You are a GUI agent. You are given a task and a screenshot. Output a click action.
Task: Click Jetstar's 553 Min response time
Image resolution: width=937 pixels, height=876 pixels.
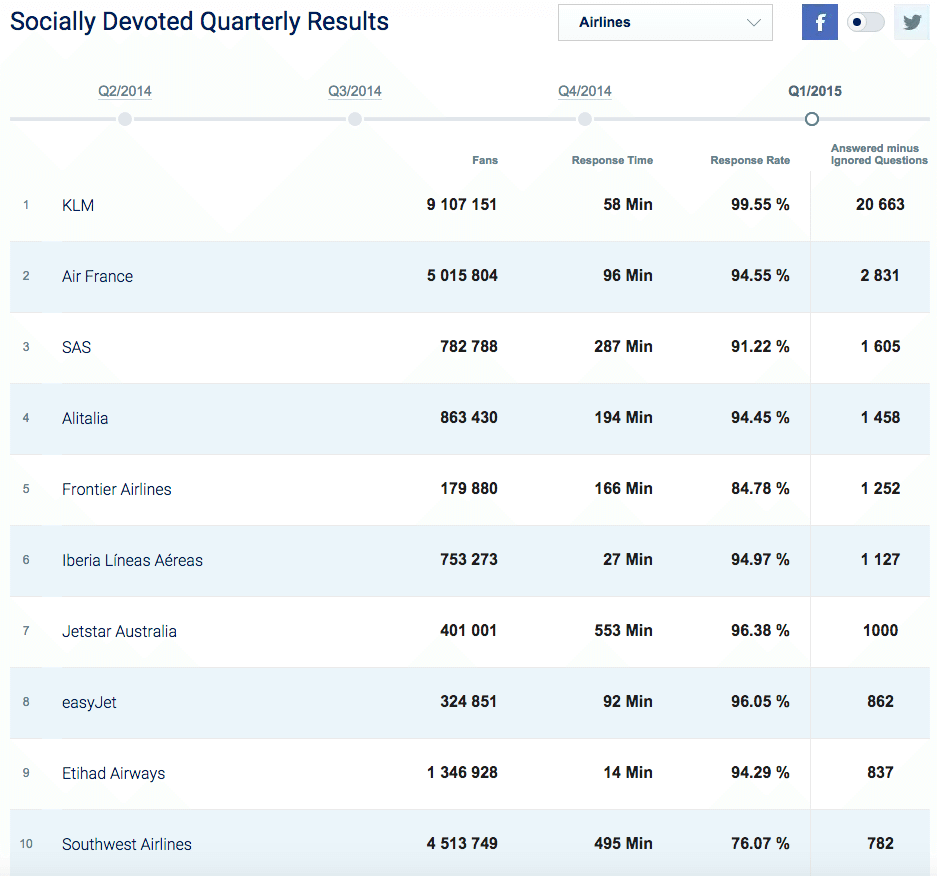pyautogui.click(x=623, y=630)
